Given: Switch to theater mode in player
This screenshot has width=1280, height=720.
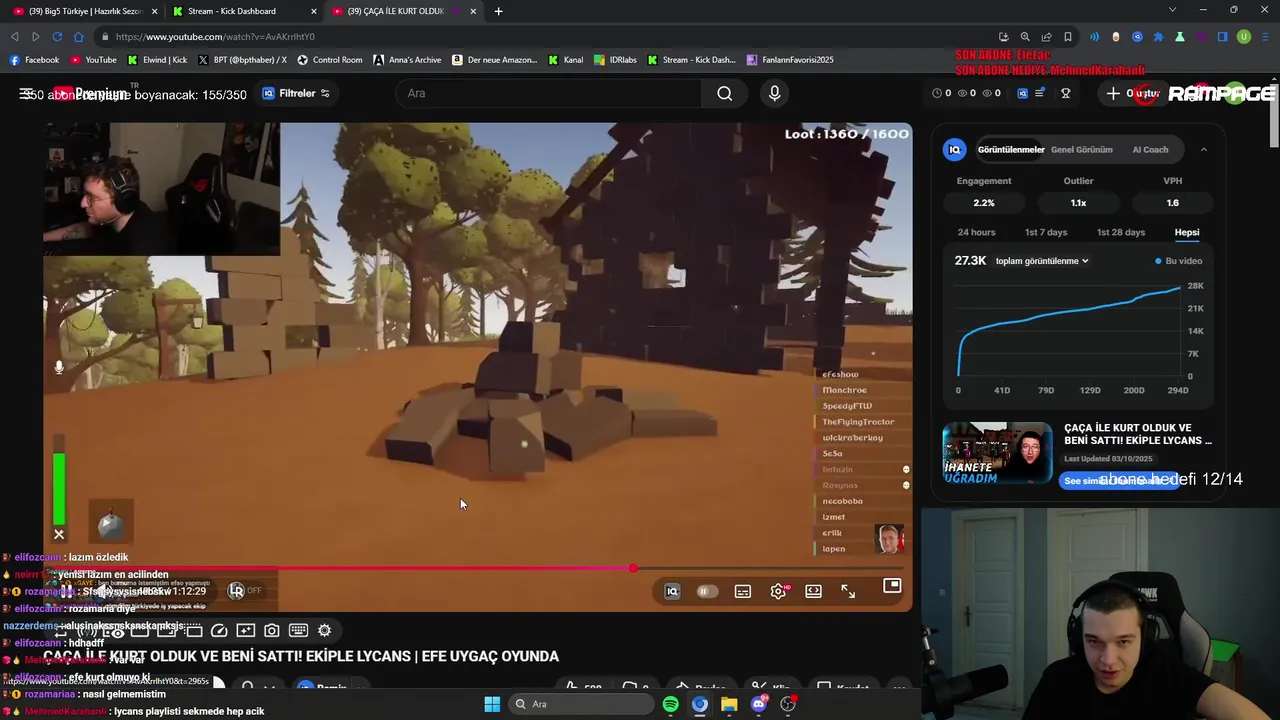Looking at the screenshot, I should (813, 591).
